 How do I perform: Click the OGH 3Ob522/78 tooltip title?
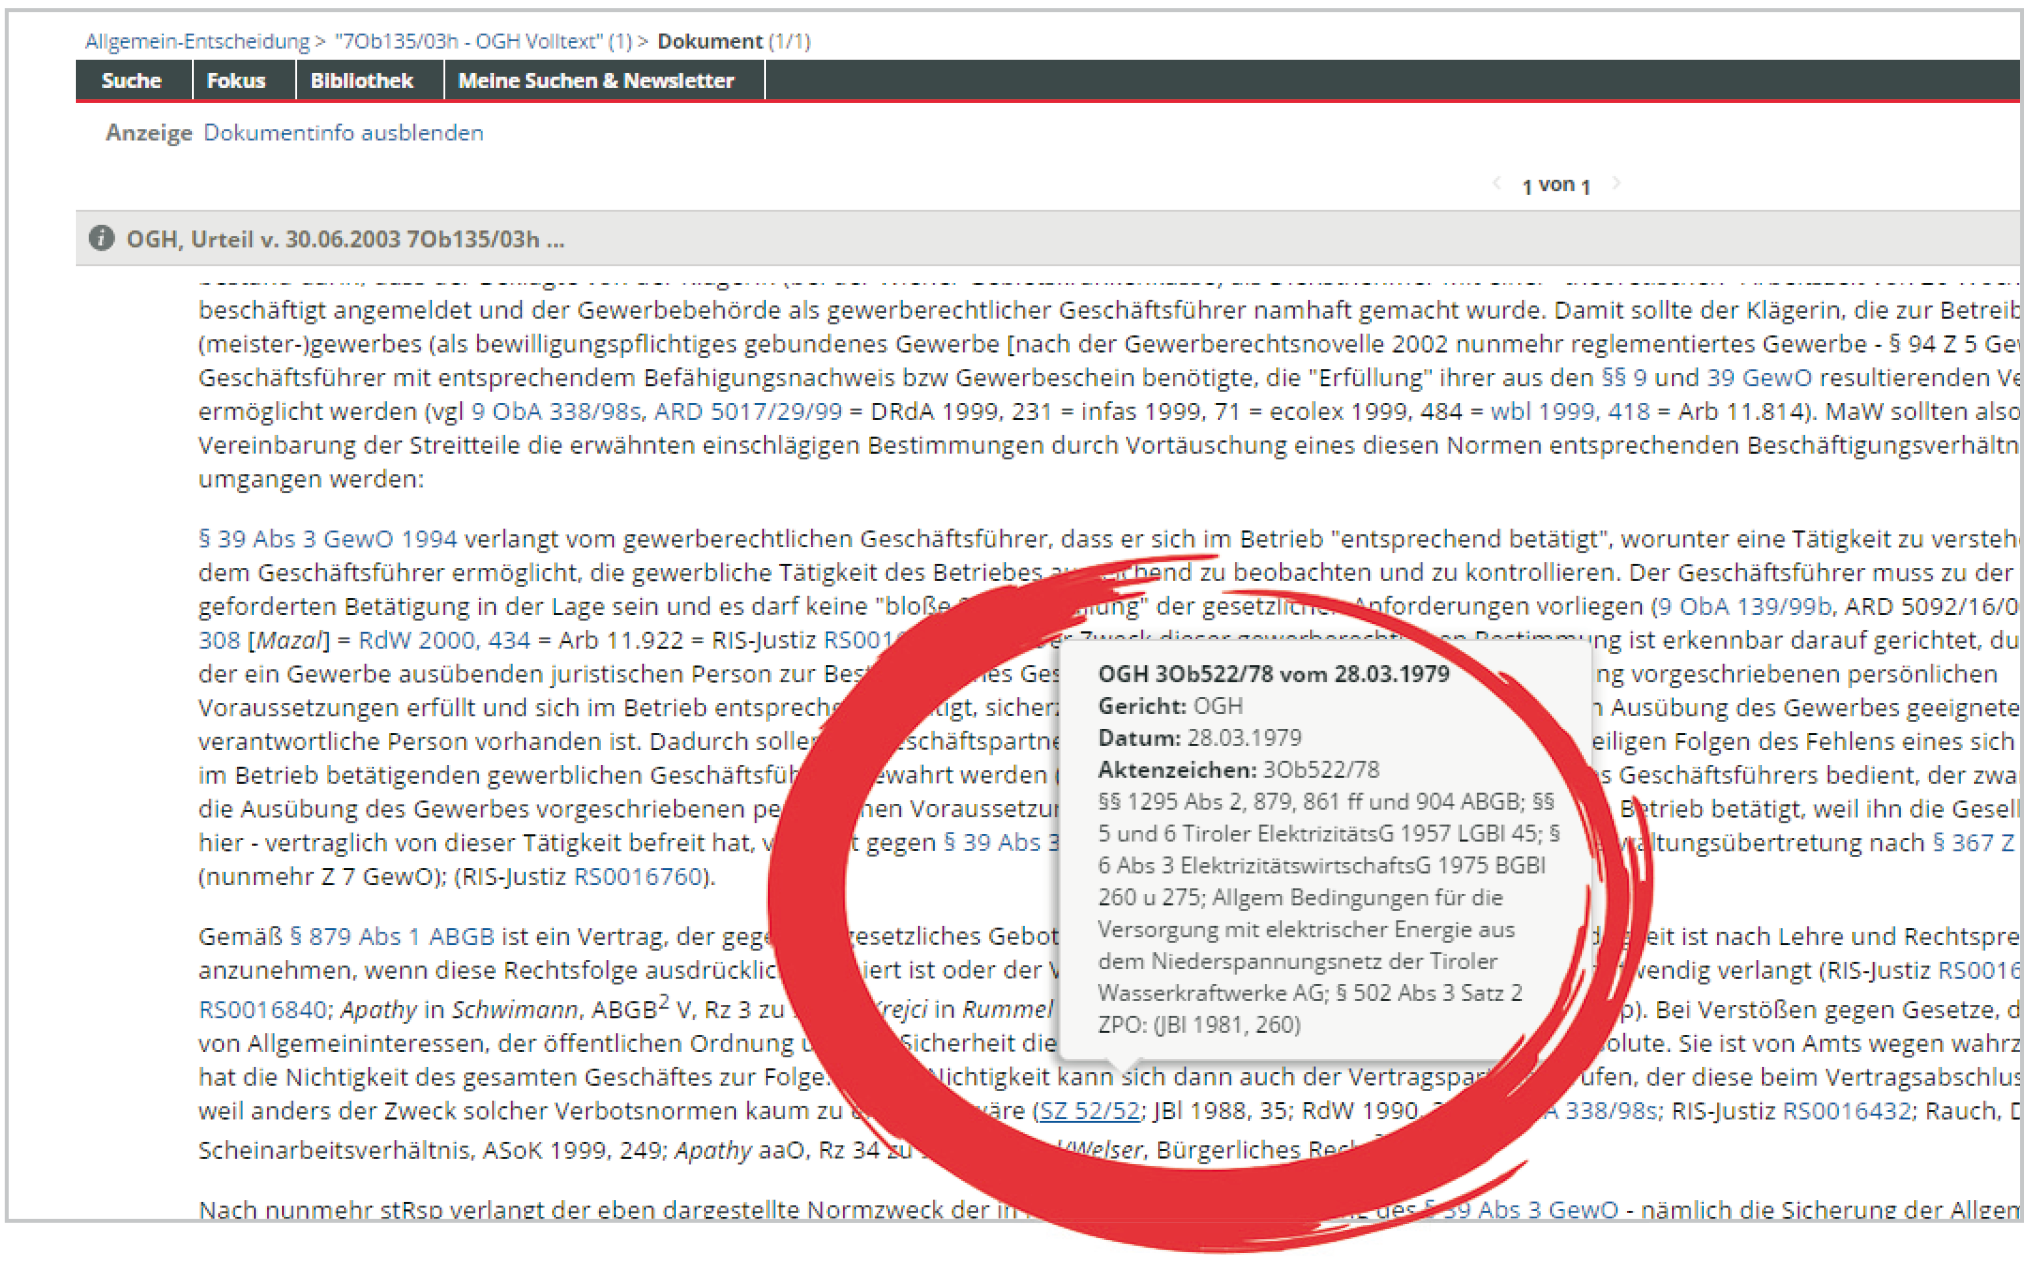[x=1273, y=674]
